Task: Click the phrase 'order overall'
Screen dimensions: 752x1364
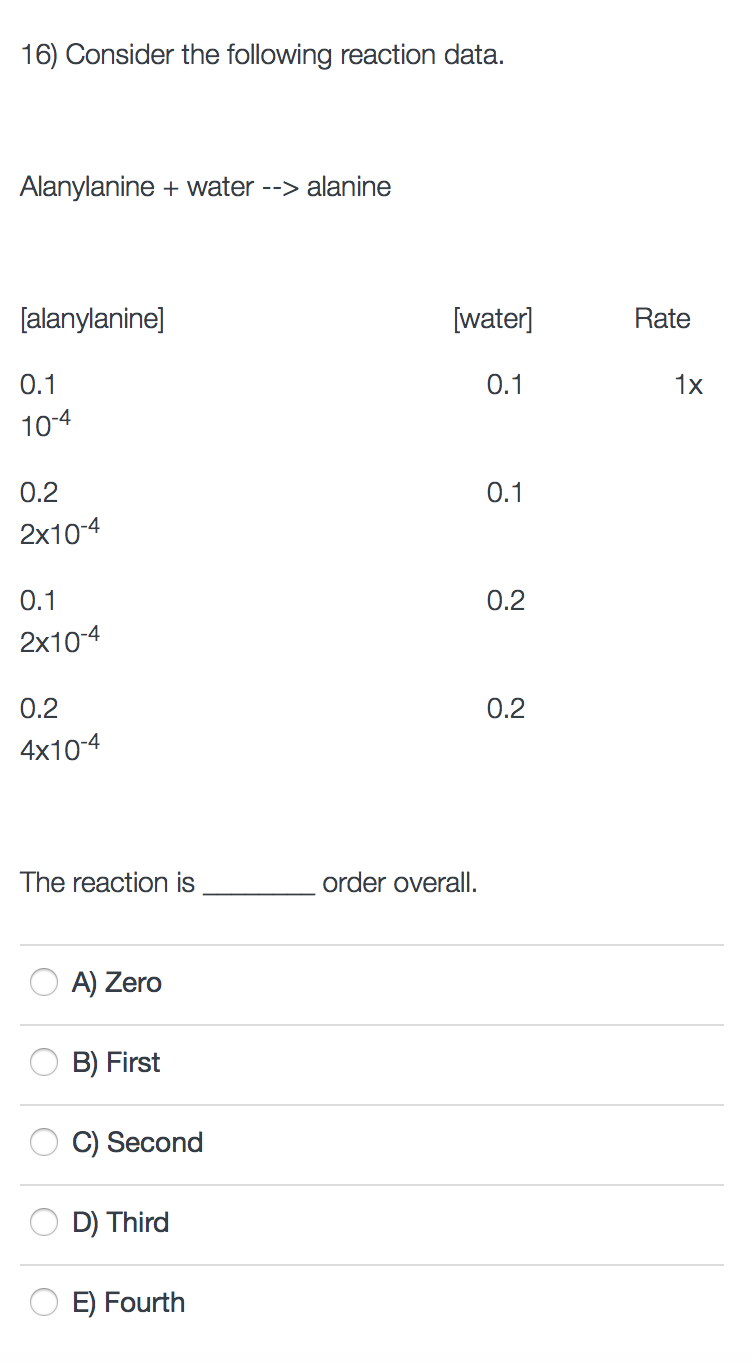Action: [x=399, y=882]
